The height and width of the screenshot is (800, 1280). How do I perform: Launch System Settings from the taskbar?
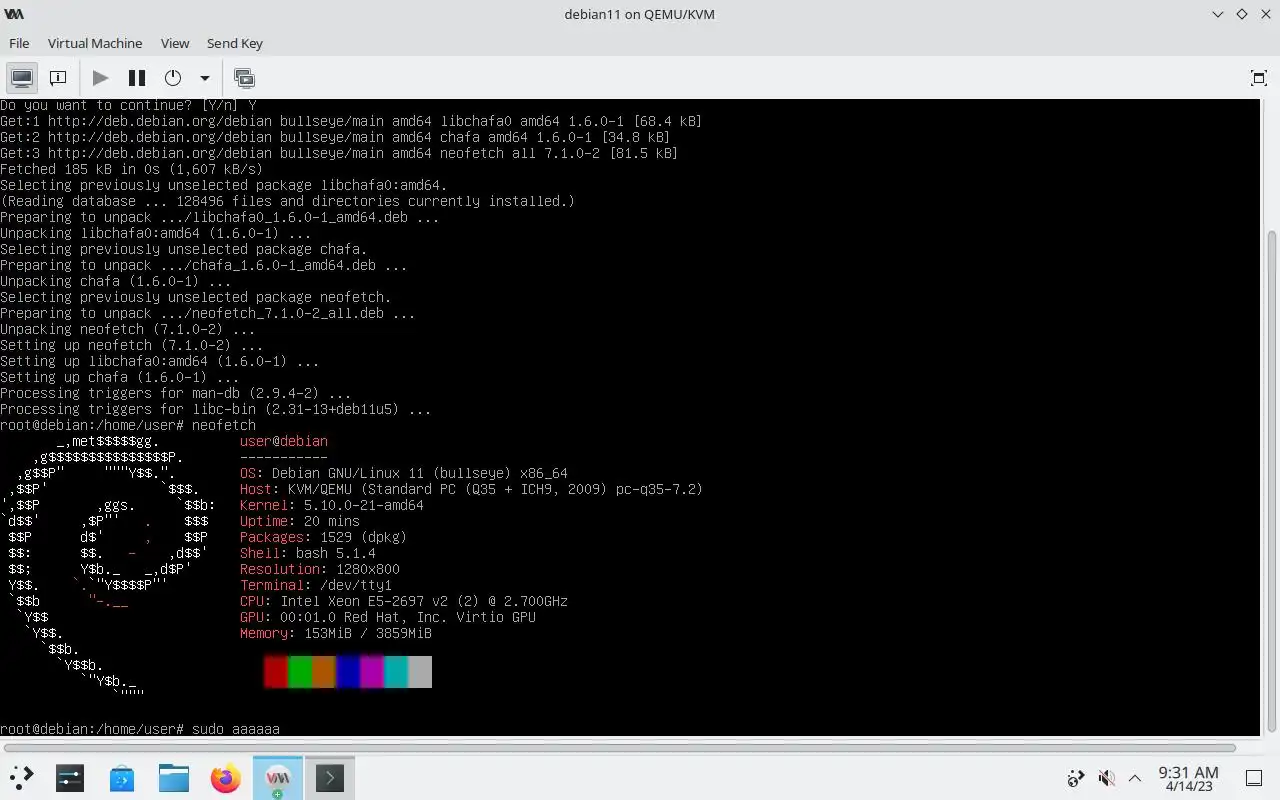click(x=70, y=777)
